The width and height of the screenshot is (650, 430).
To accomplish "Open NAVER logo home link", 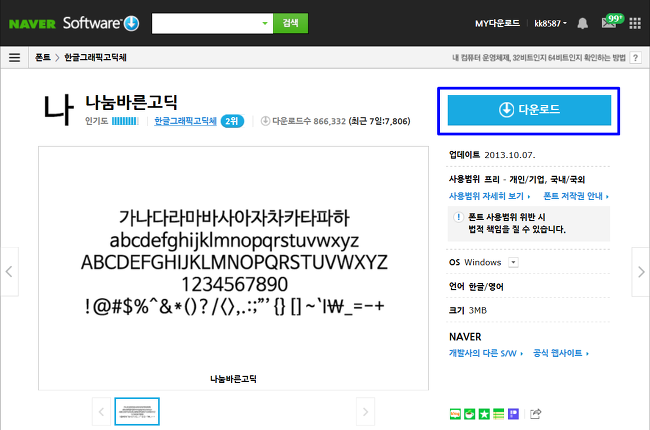I will click(x=32, y=24).
